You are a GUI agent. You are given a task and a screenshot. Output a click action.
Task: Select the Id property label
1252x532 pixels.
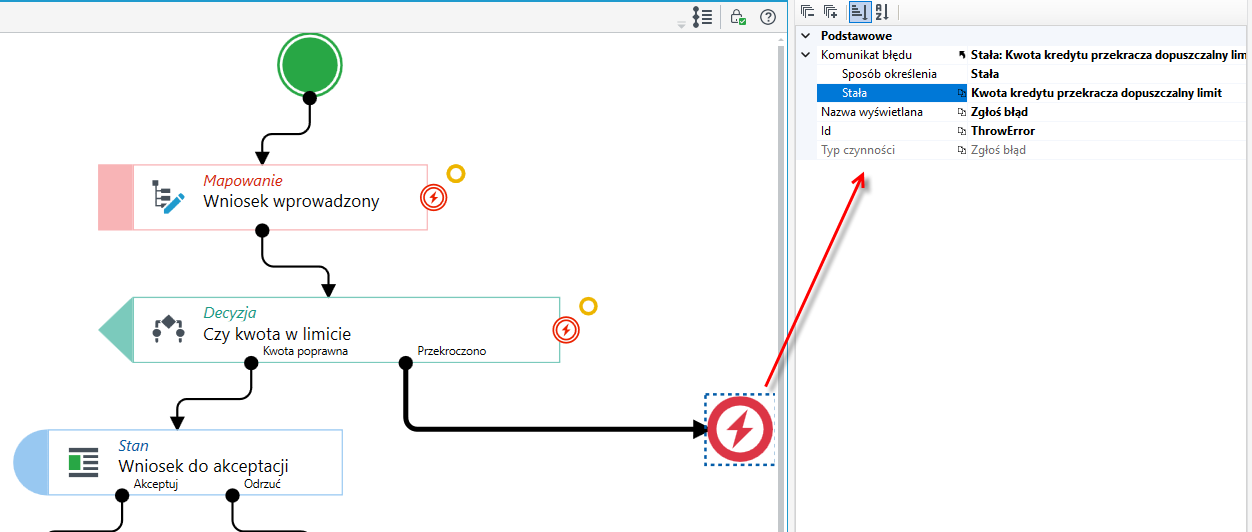pos(826,131)
